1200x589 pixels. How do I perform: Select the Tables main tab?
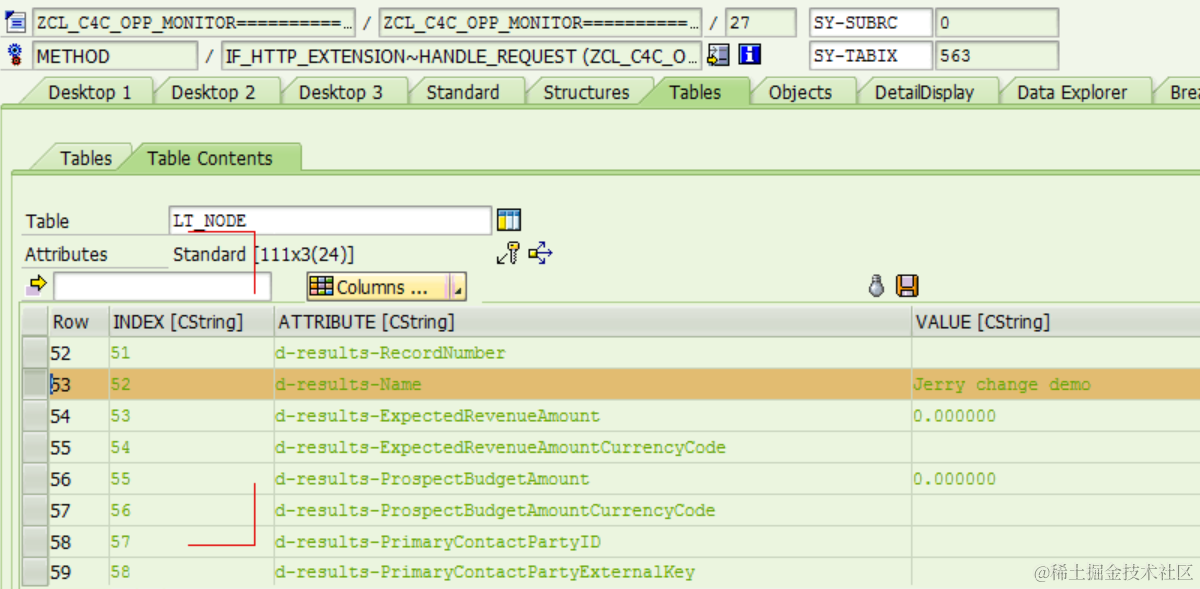695,92
